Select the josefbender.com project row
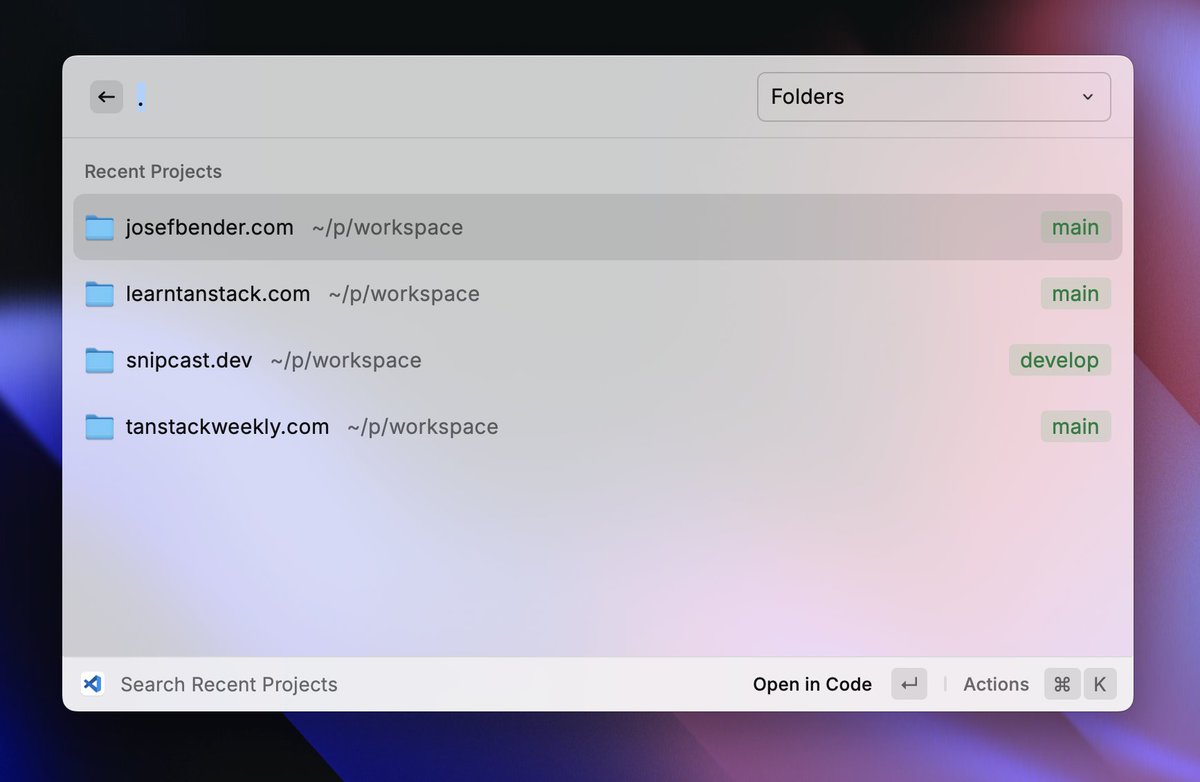Screen dimensions: 1200x782 pyautogui.click(x=598, y=227)
